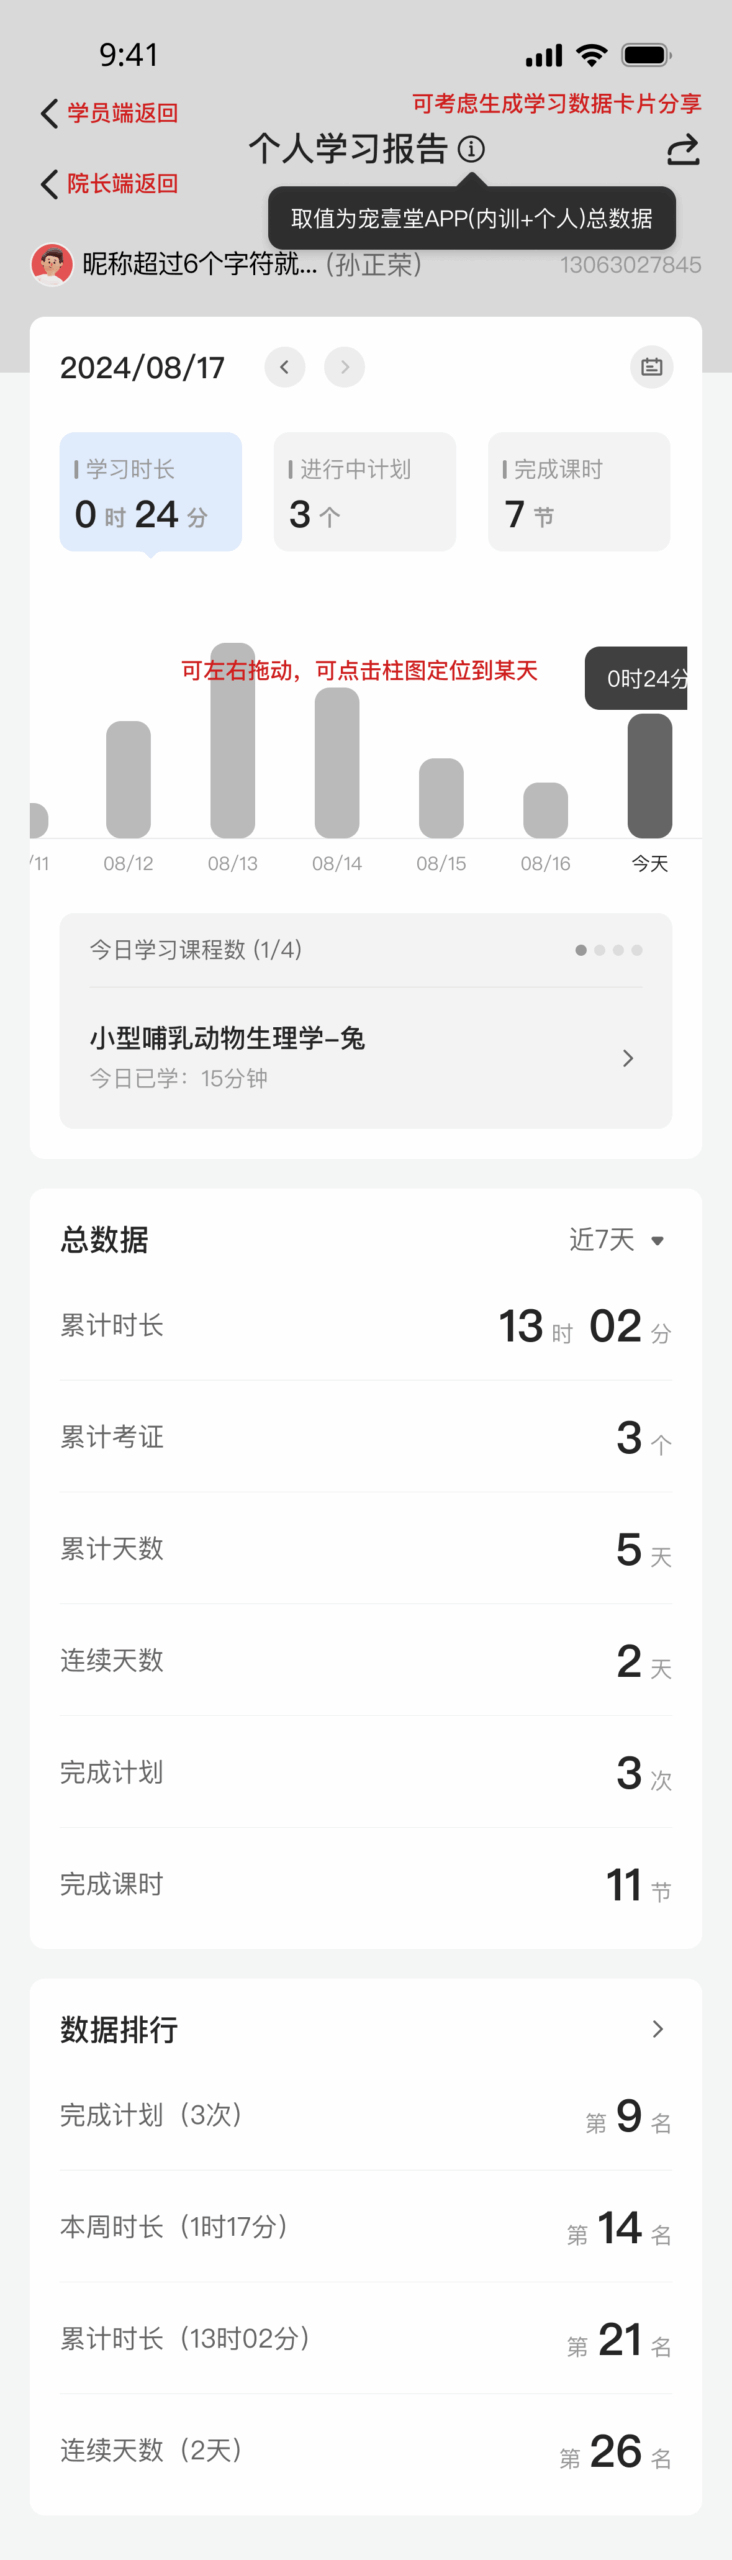Open 小型哺乳动物生理学-兔 course chevron
Screen dimensions: 732x2560
click(628, 1058)
